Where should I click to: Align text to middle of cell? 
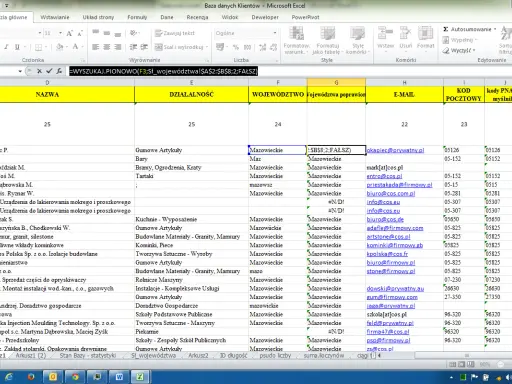coord(107,33)
